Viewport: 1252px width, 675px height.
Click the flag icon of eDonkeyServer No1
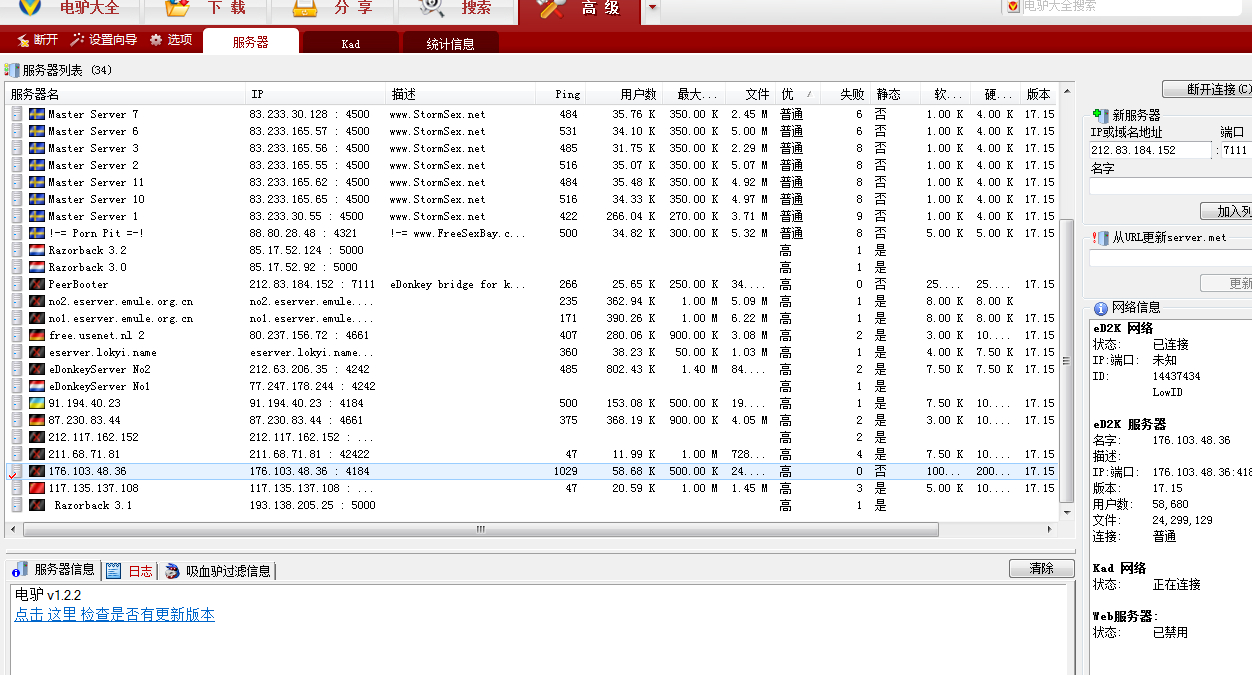[37, 386]
